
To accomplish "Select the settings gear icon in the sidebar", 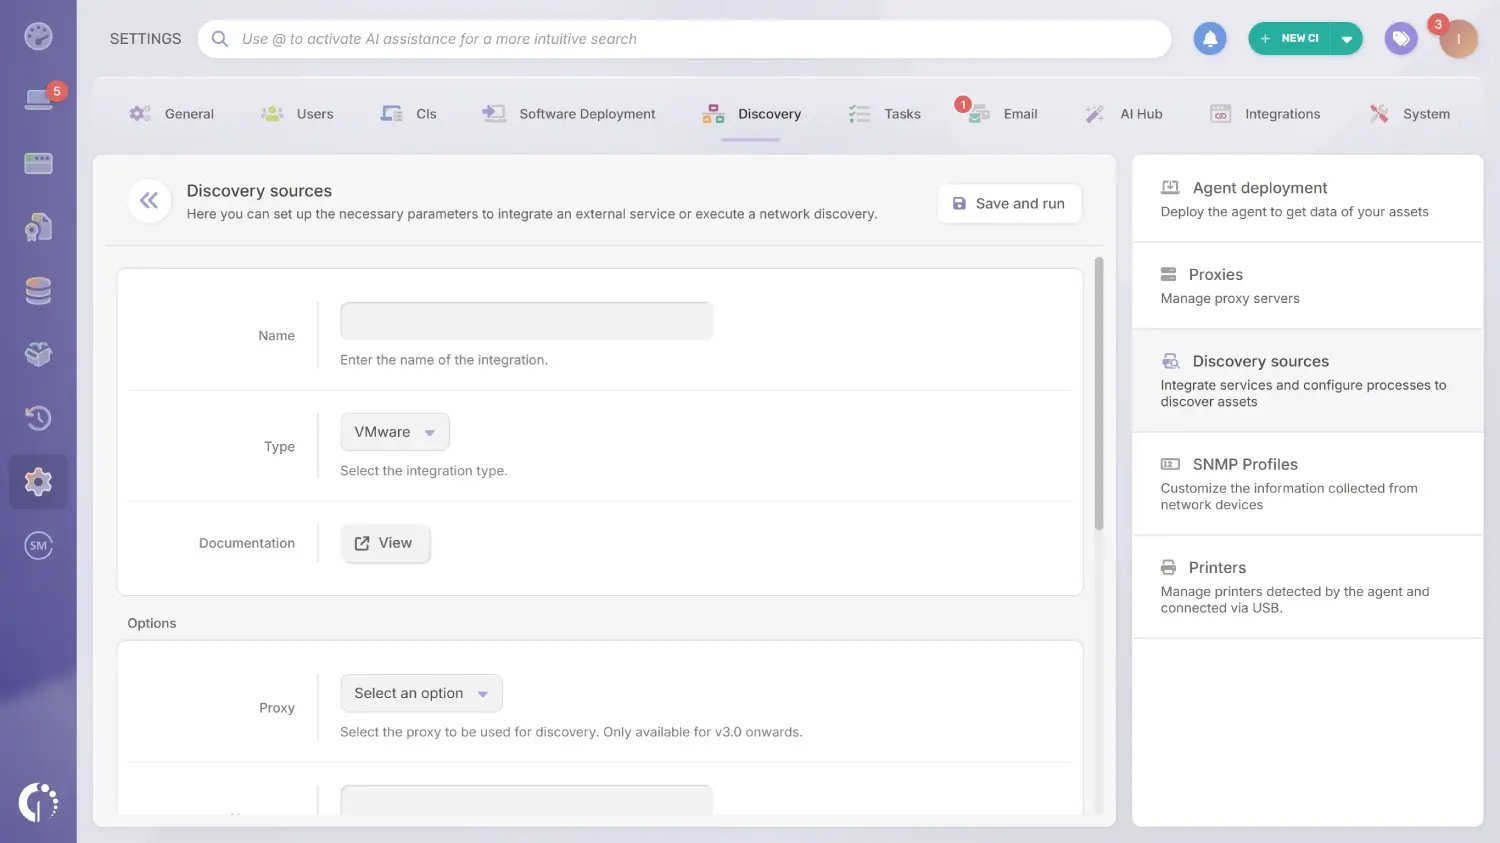I will [x=38, y=481].
